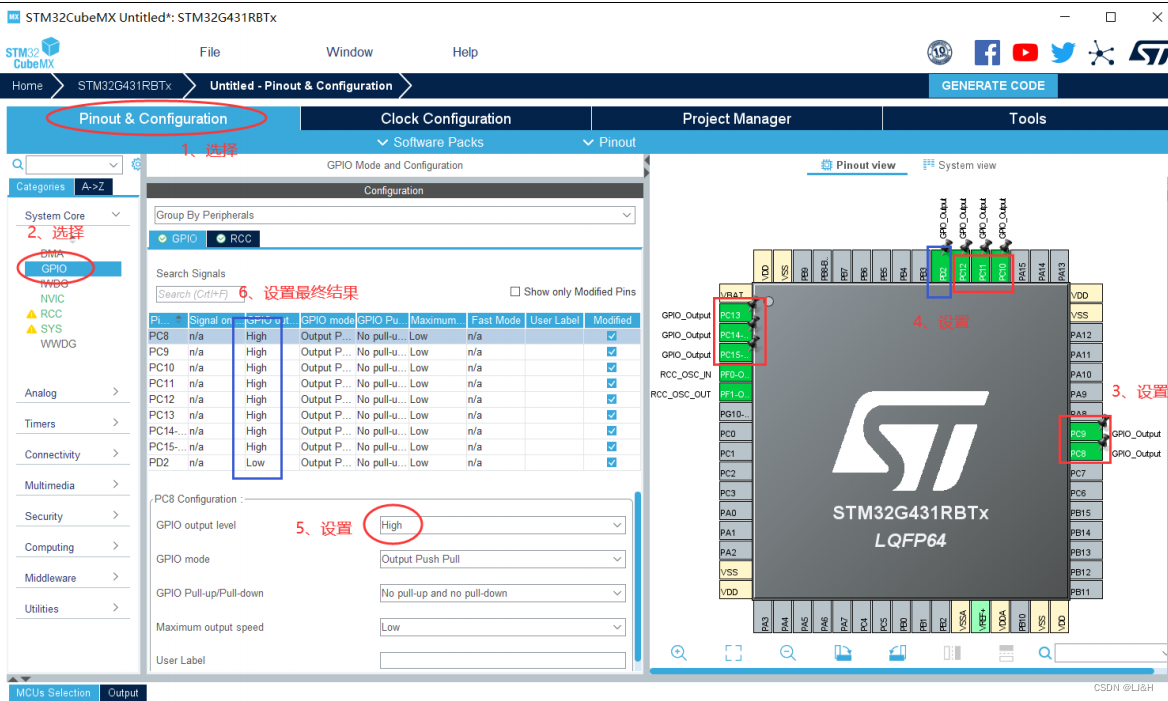
Task: Switch to System view in pinout panel
Action: pyautogui.click(x=959, y=165)
